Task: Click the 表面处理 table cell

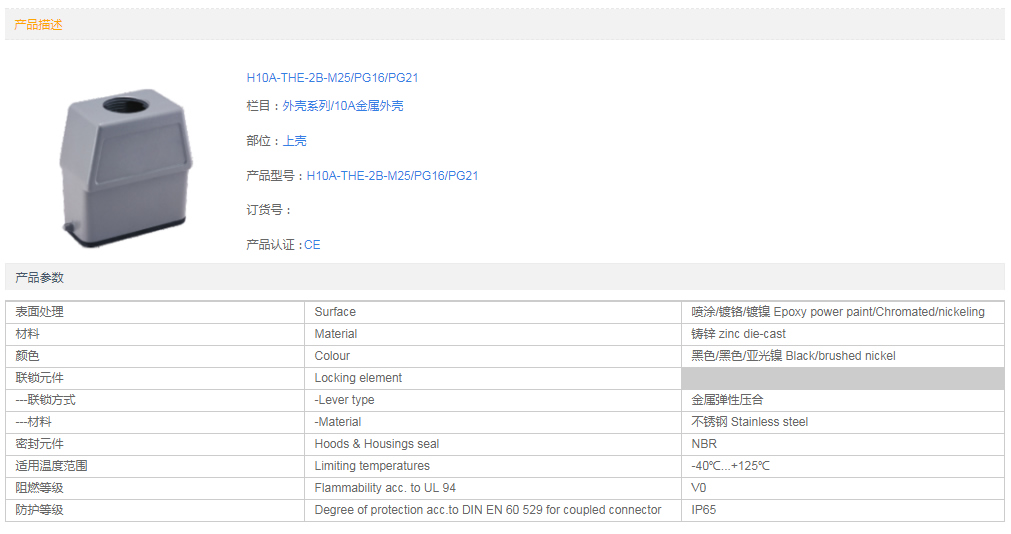Action: [40, 312]
